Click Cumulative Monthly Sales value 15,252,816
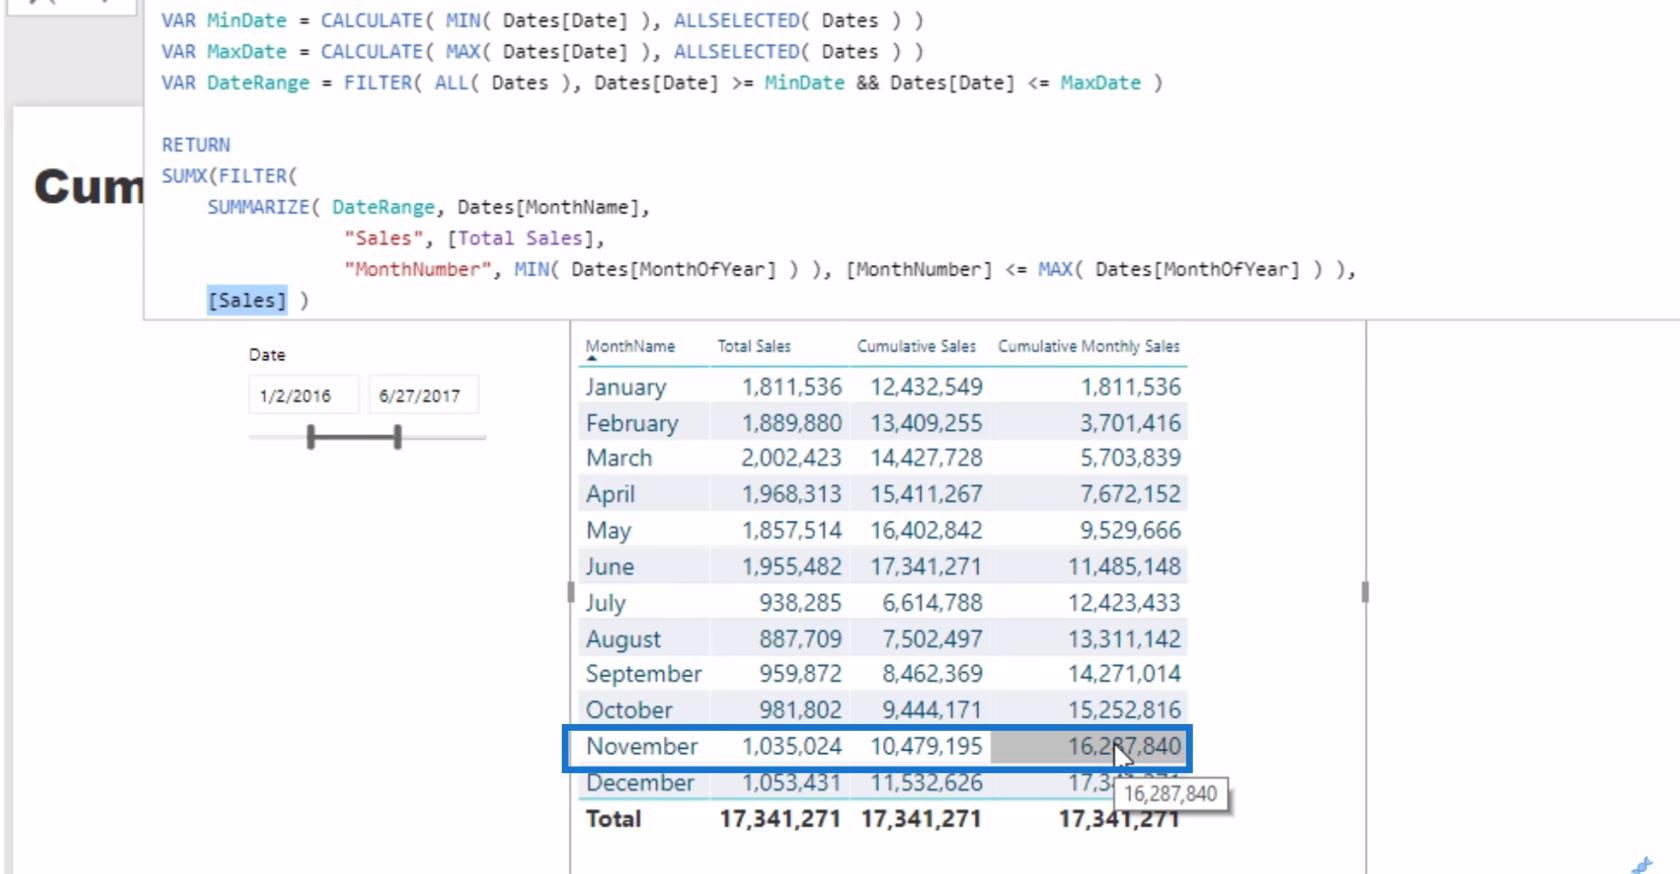Image resolution: width=1680 pixels, height=874 pixels. 1124,710
